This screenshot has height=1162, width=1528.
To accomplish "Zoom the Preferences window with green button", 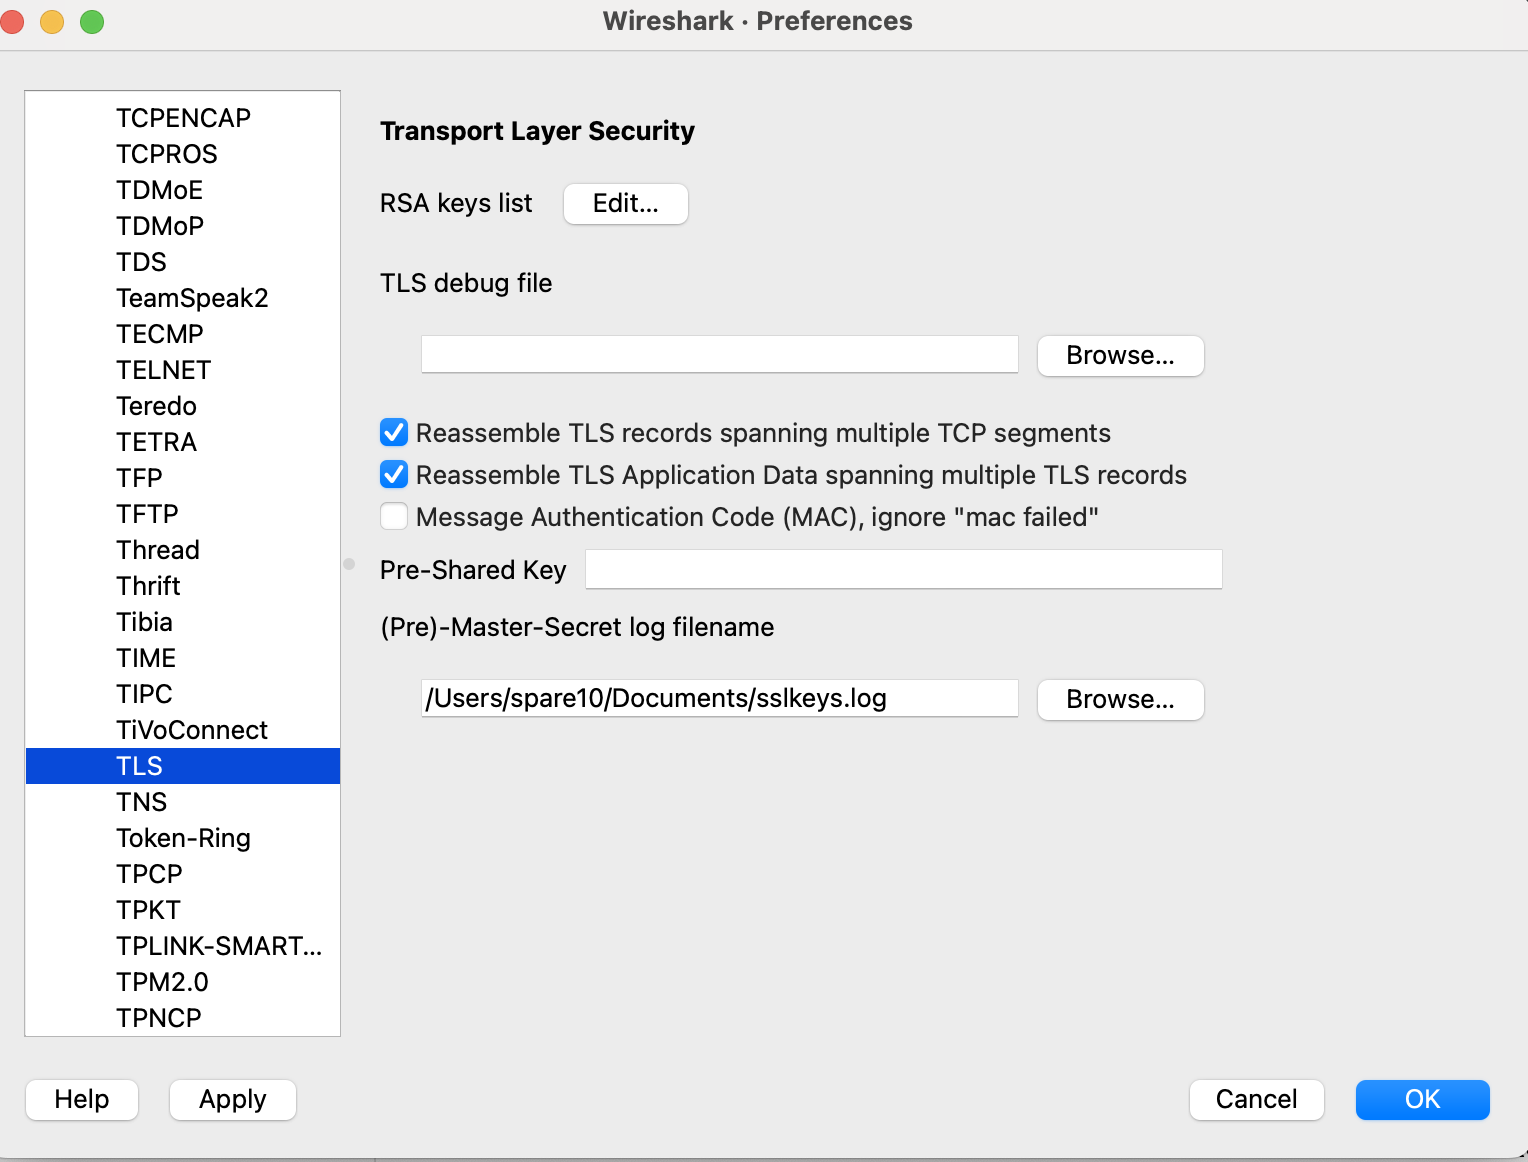I will (x=92, y=21).
